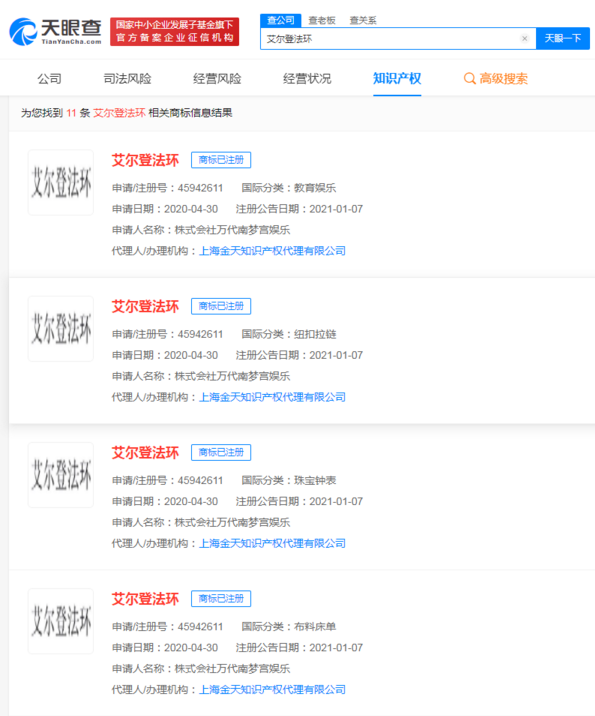Open 艾尔登法环 title in 纽扣拉链 result
The image size is (595, 716).
pyautogui.click(x=145, y=306)
